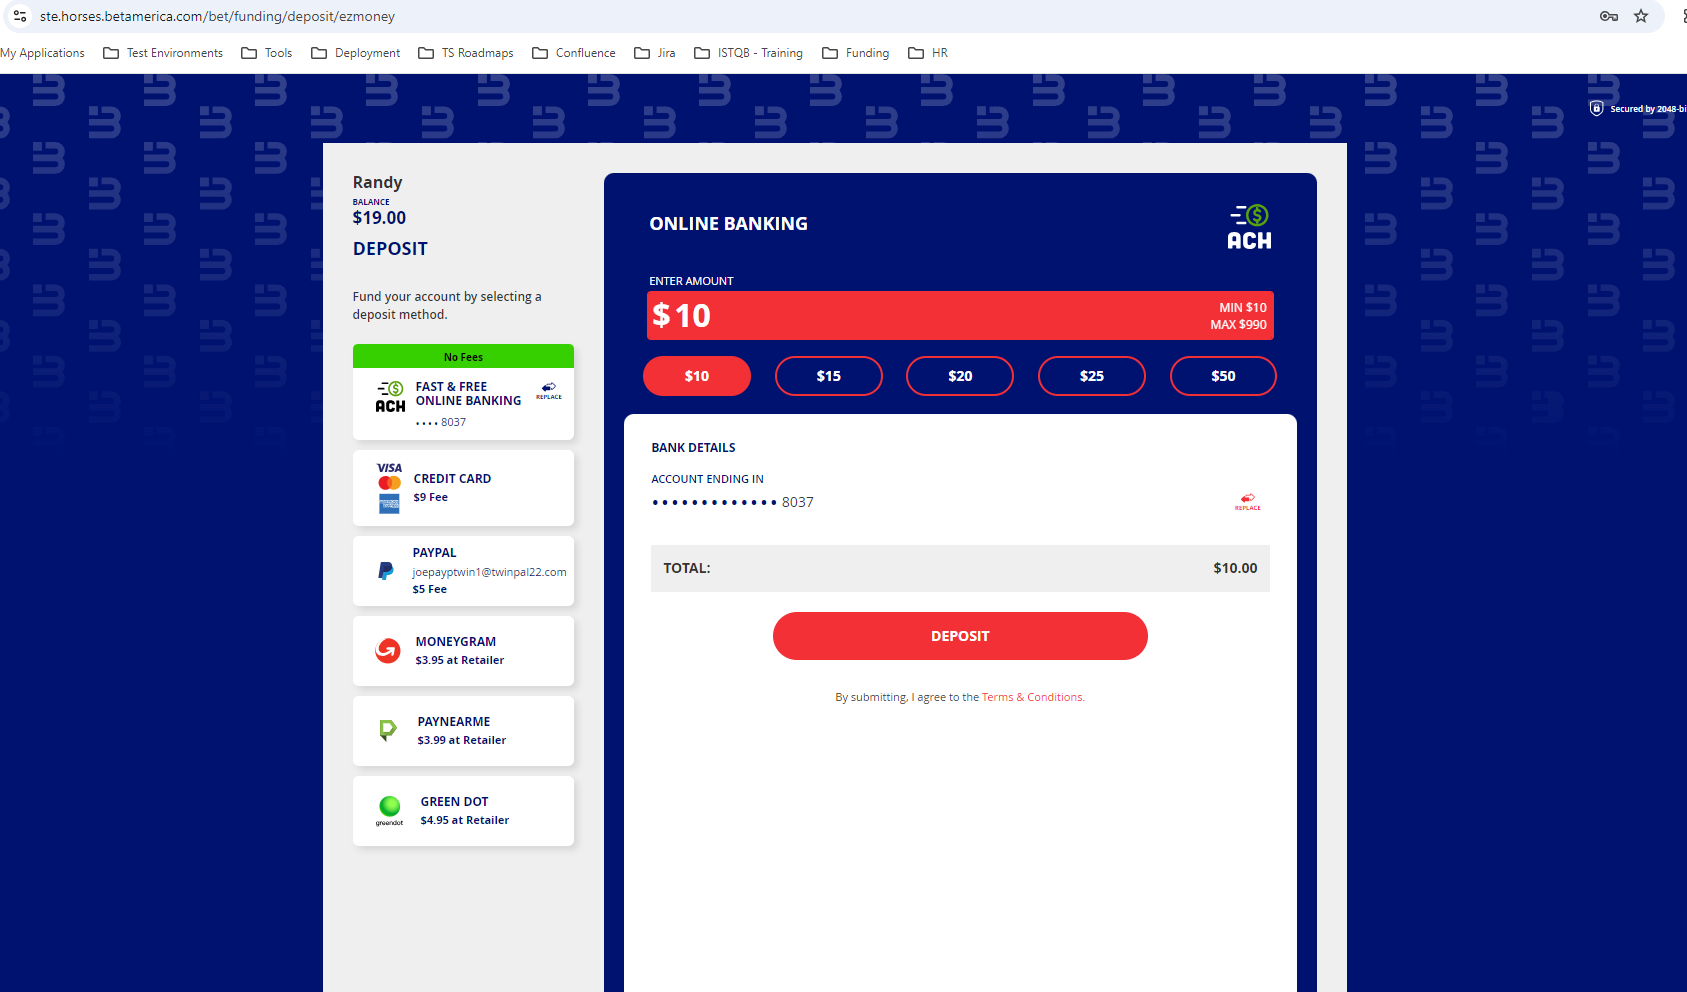Choose Fast & Free Online Banking method

463,392
